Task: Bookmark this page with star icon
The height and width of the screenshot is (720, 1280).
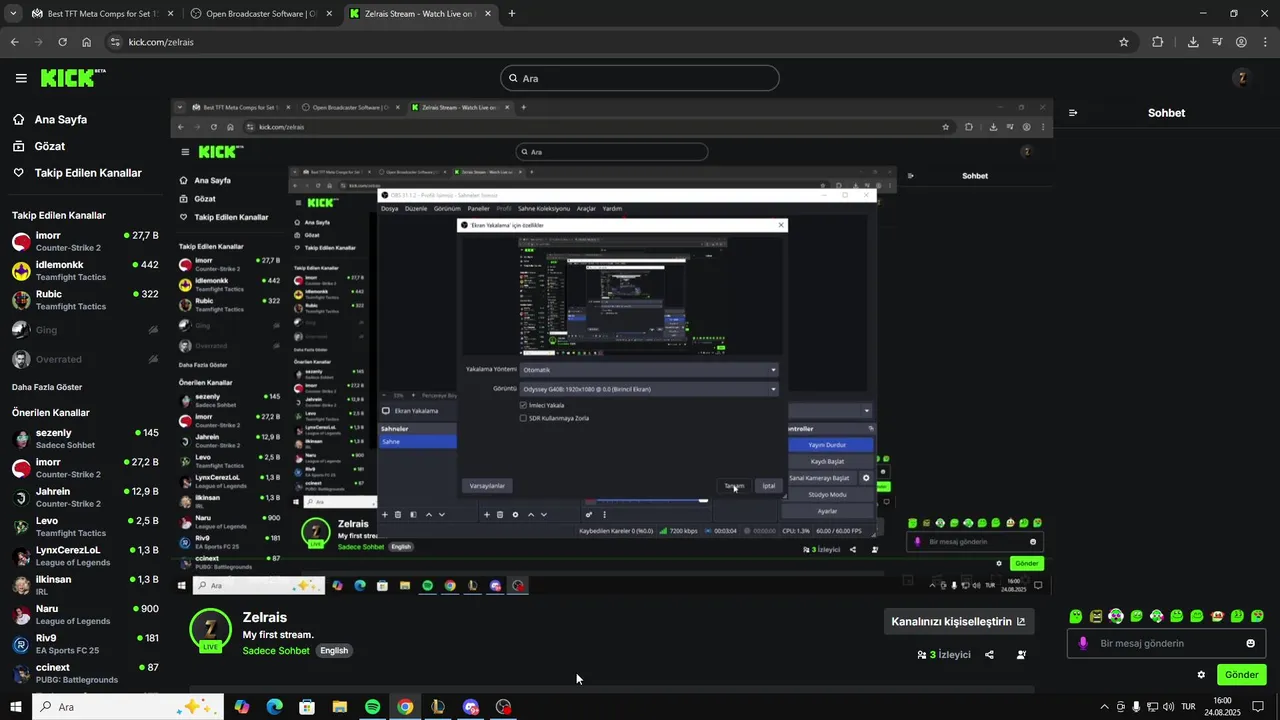Action: (1124, 42)
